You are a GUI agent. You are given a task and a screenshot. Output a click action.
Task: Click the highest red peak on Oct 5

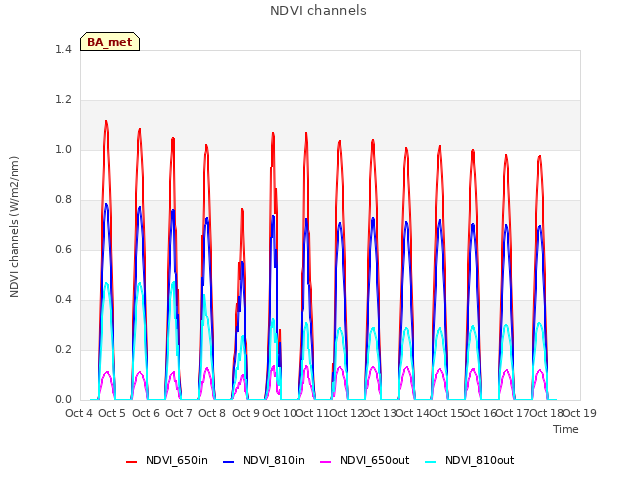coord(106,121)
